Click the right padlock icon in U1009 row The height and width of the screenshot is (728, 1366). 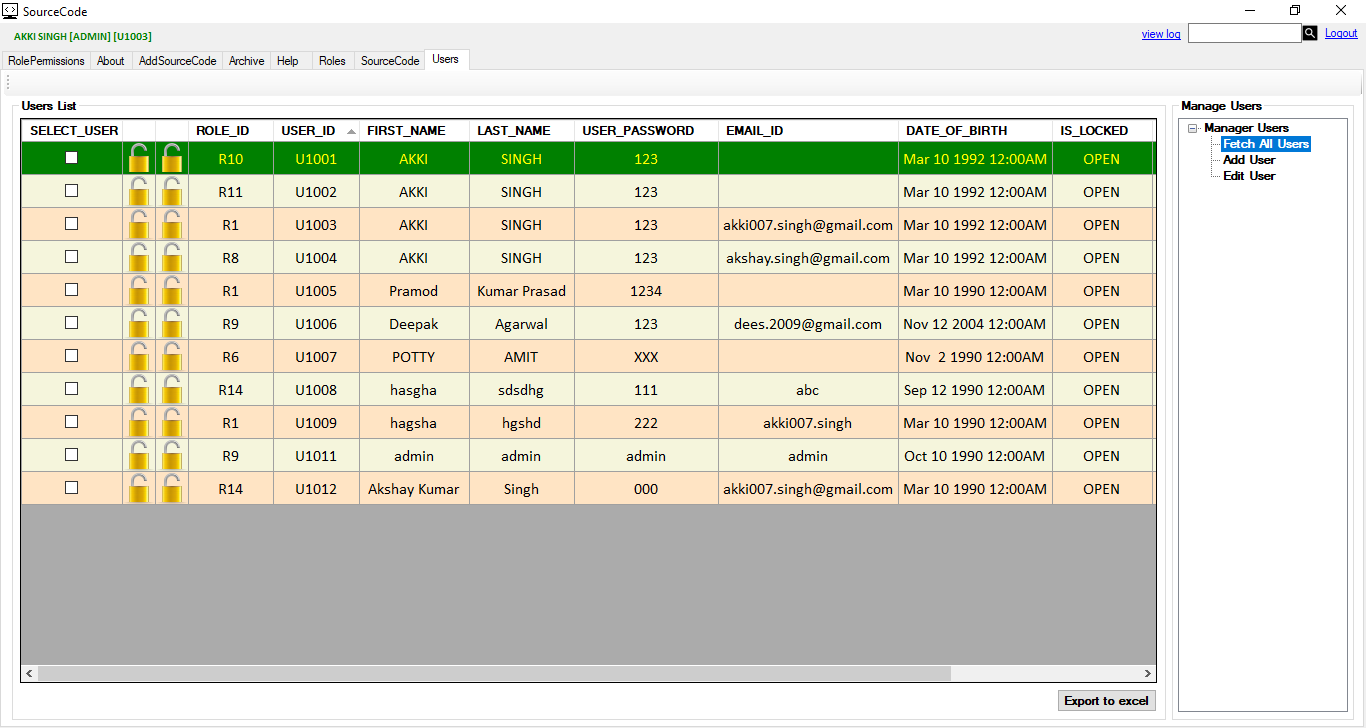[x=172, y=422]
